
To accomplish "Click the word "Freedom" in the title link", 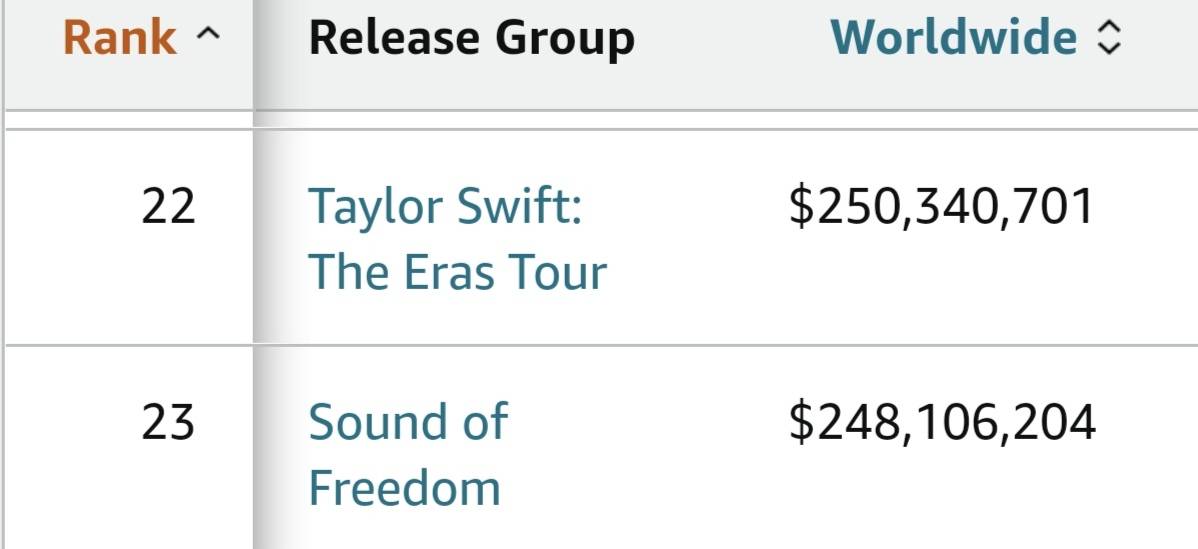I will 404,489.
